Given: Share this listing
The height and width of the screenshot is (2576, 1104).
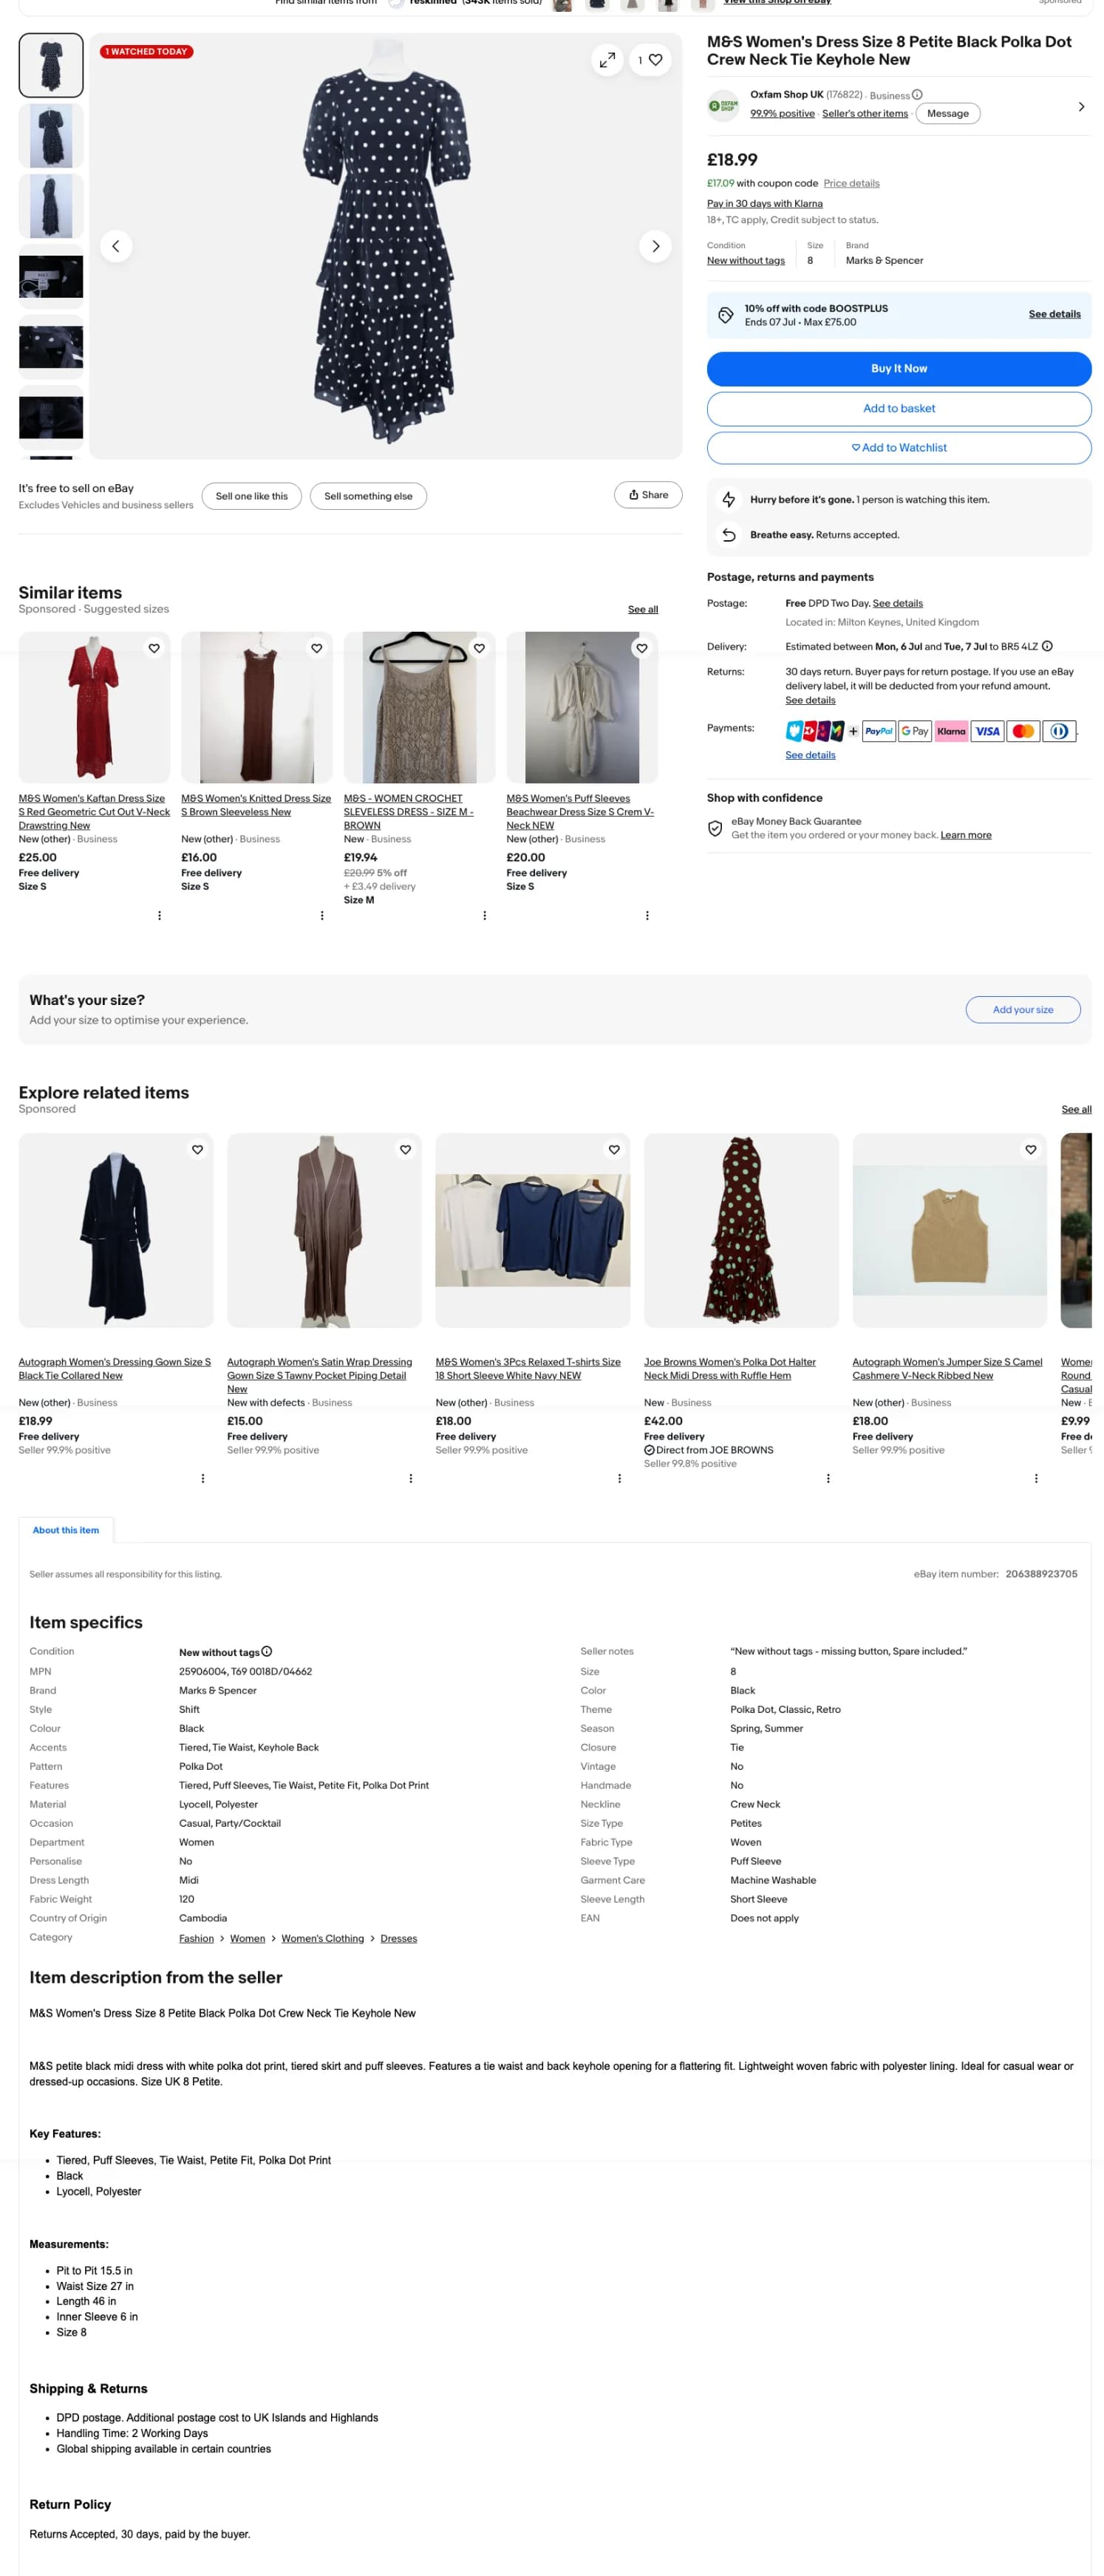Looking at the screenshot, I should coord(648,495).
